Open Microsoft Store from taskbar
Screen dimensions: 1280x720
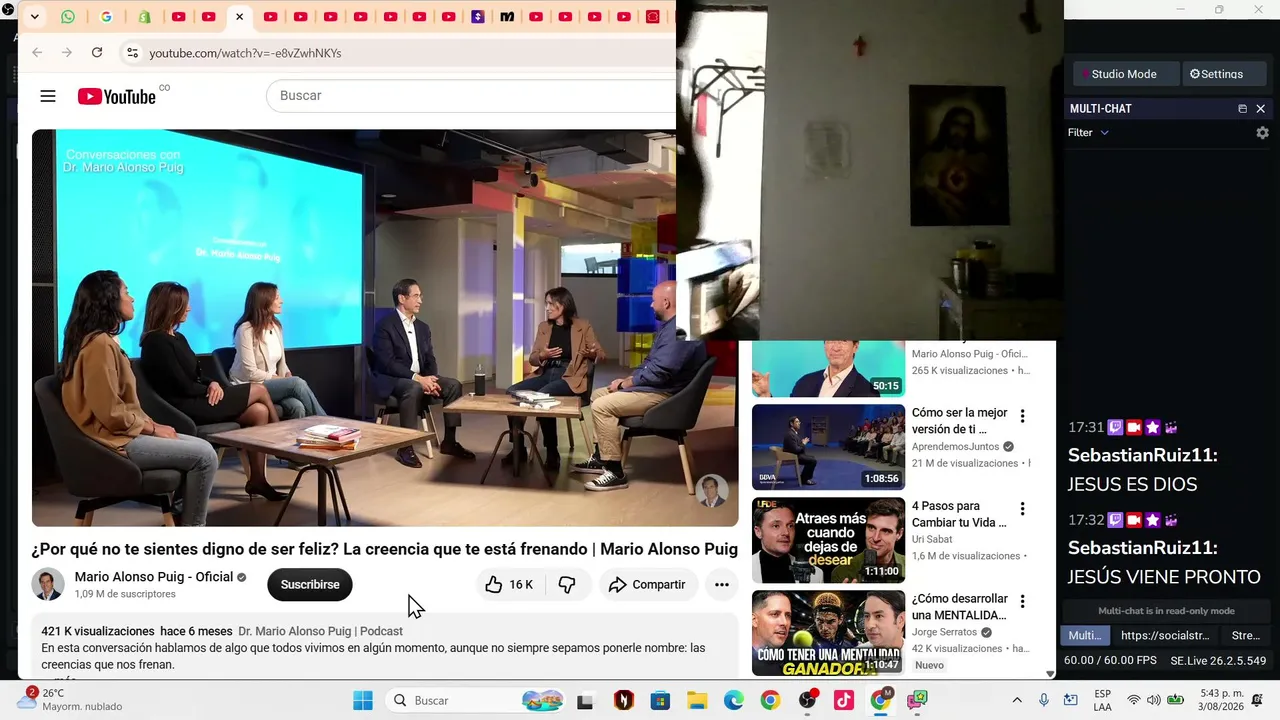coord(660,700)
